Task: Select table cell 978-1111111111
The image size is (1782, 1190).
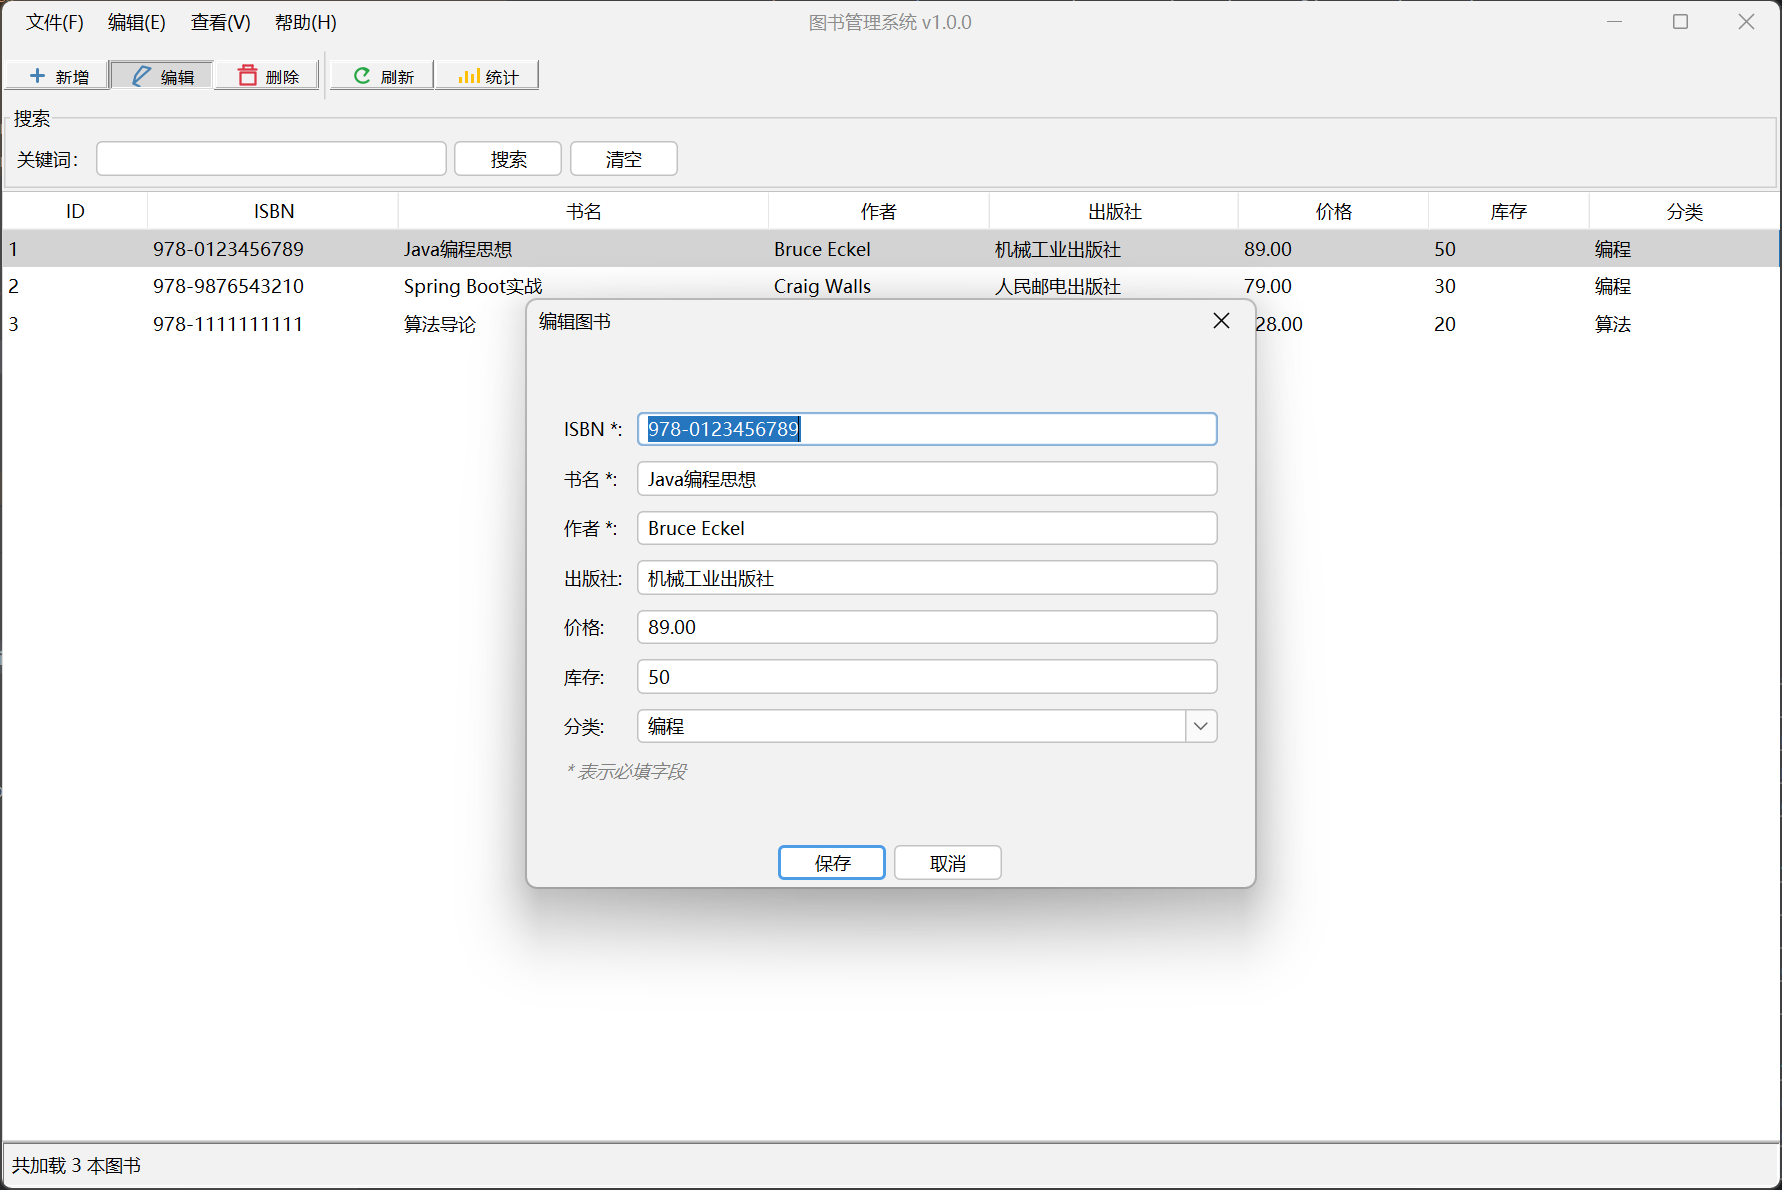Action: click(x=228, y=324)
